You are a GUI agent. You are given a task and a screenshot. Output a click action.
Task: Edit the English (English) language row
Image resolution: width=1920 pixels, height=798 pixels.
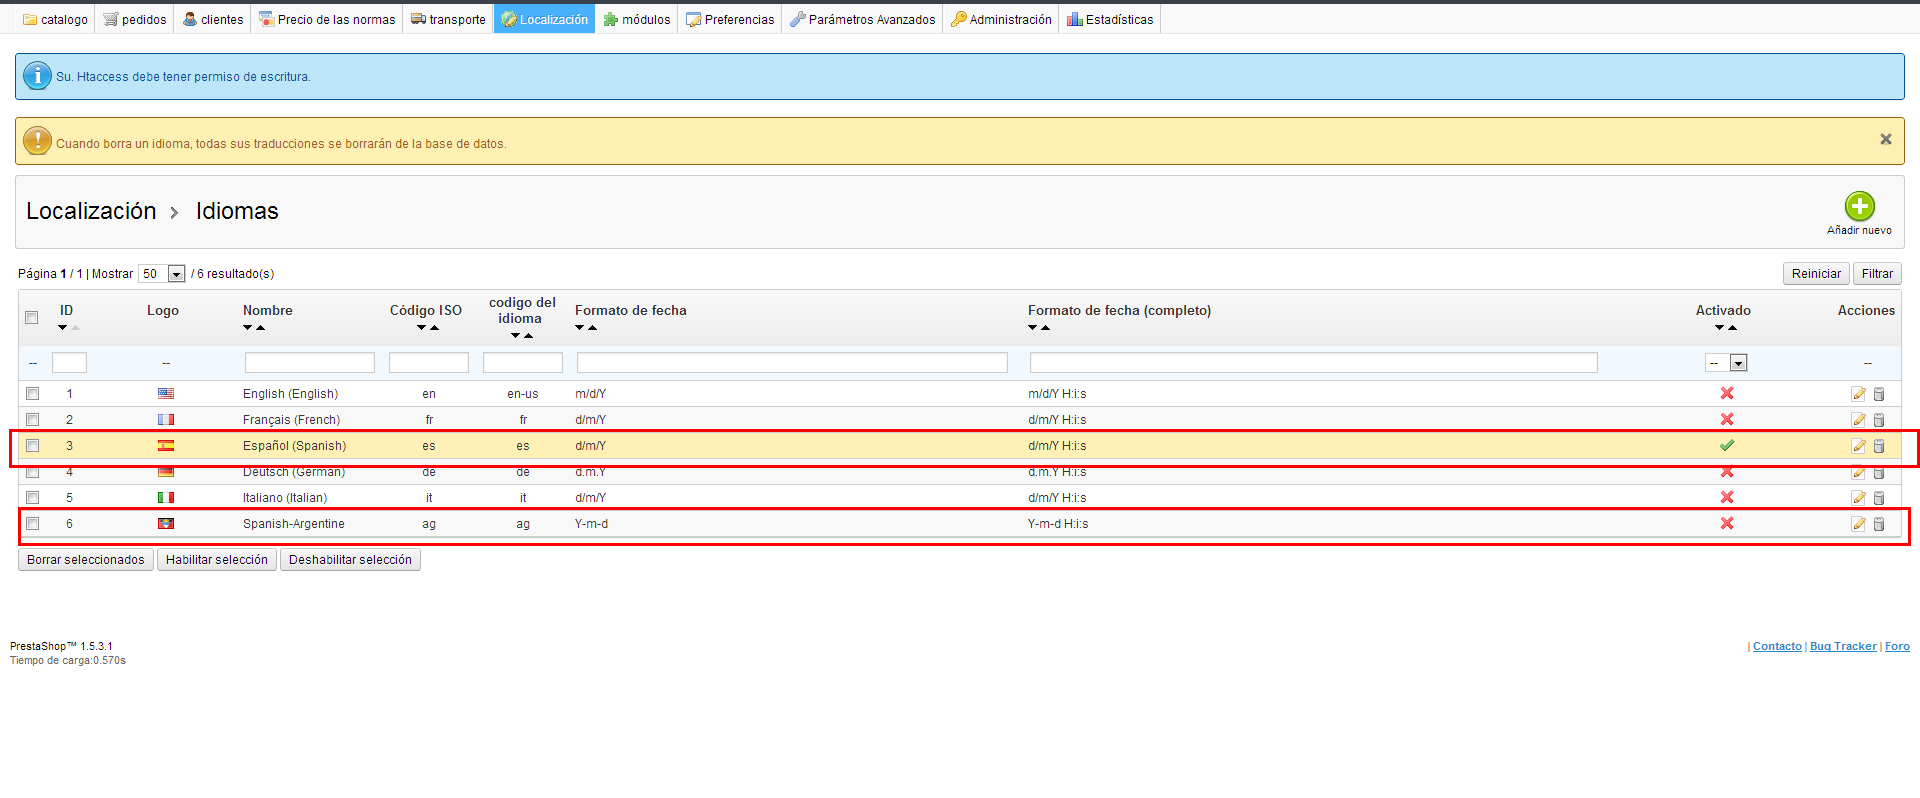1858,394
